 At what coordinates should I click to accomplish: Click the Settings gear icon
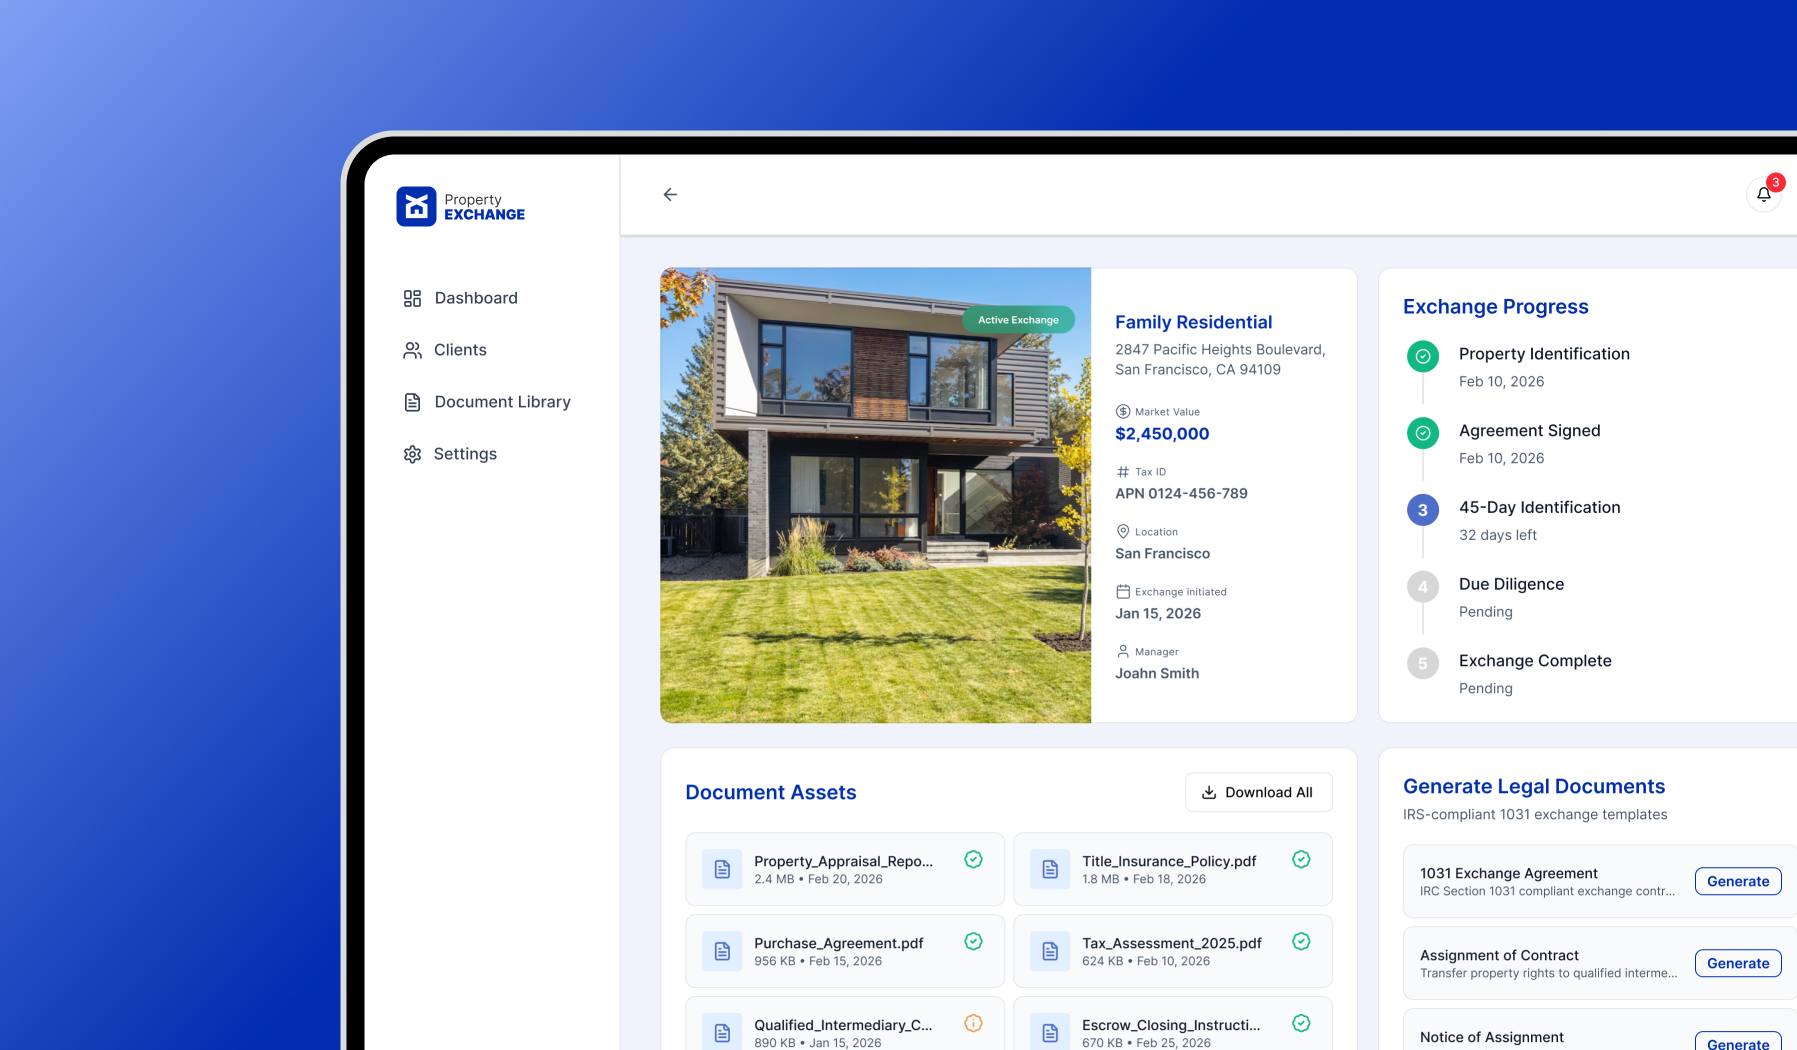pos(412,454)
